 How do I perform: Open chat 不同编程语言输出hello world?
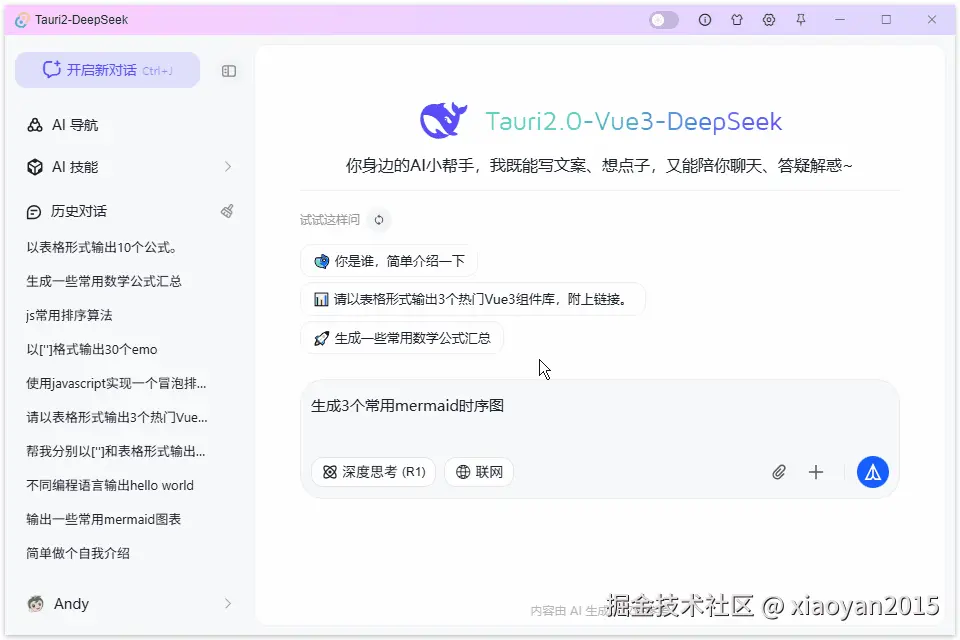point(110,485)
